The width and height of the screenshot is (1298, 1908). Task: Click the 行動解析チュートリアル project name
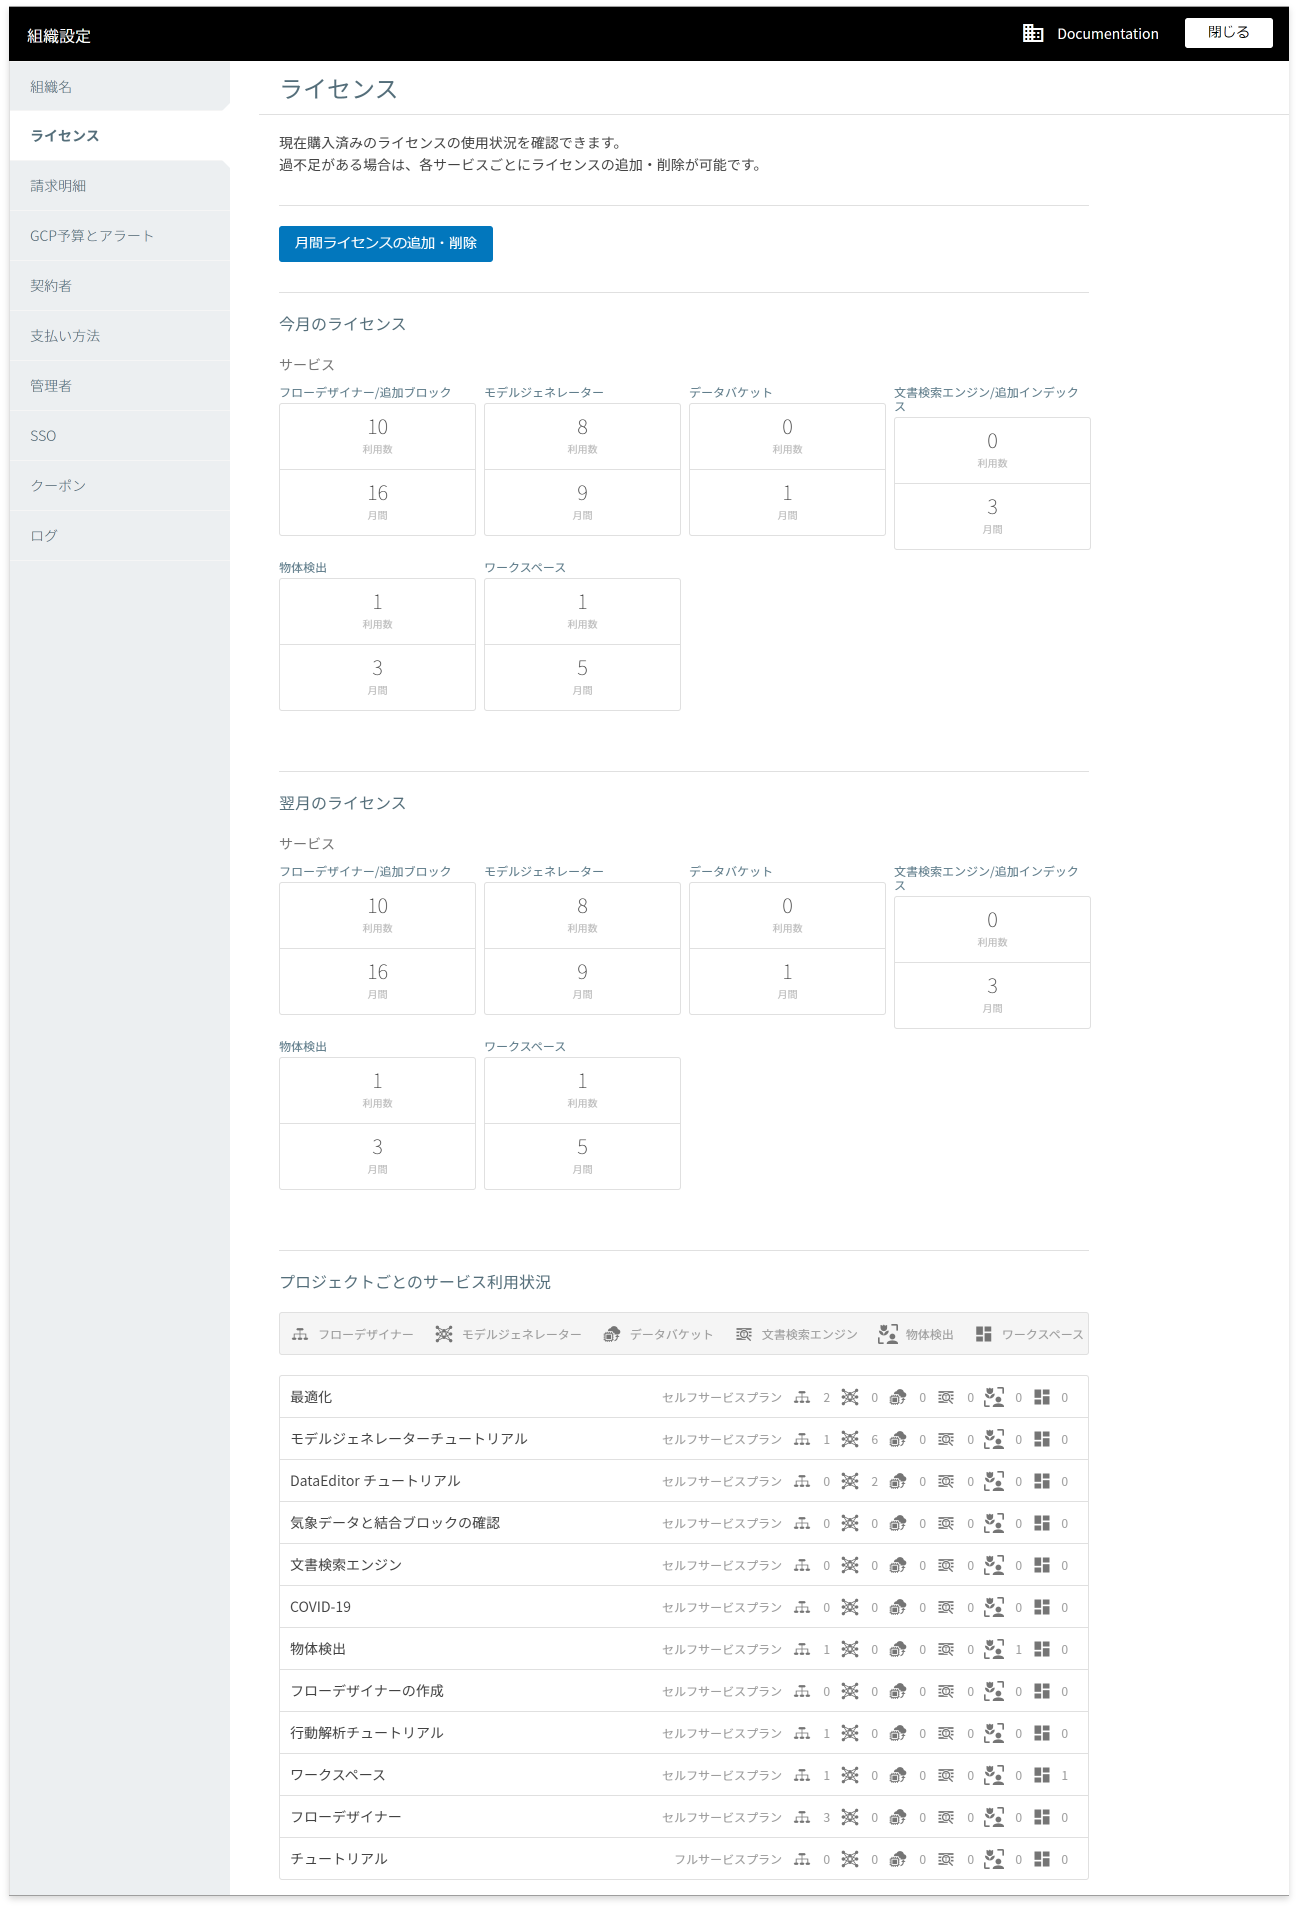(x=367, y=1733)
